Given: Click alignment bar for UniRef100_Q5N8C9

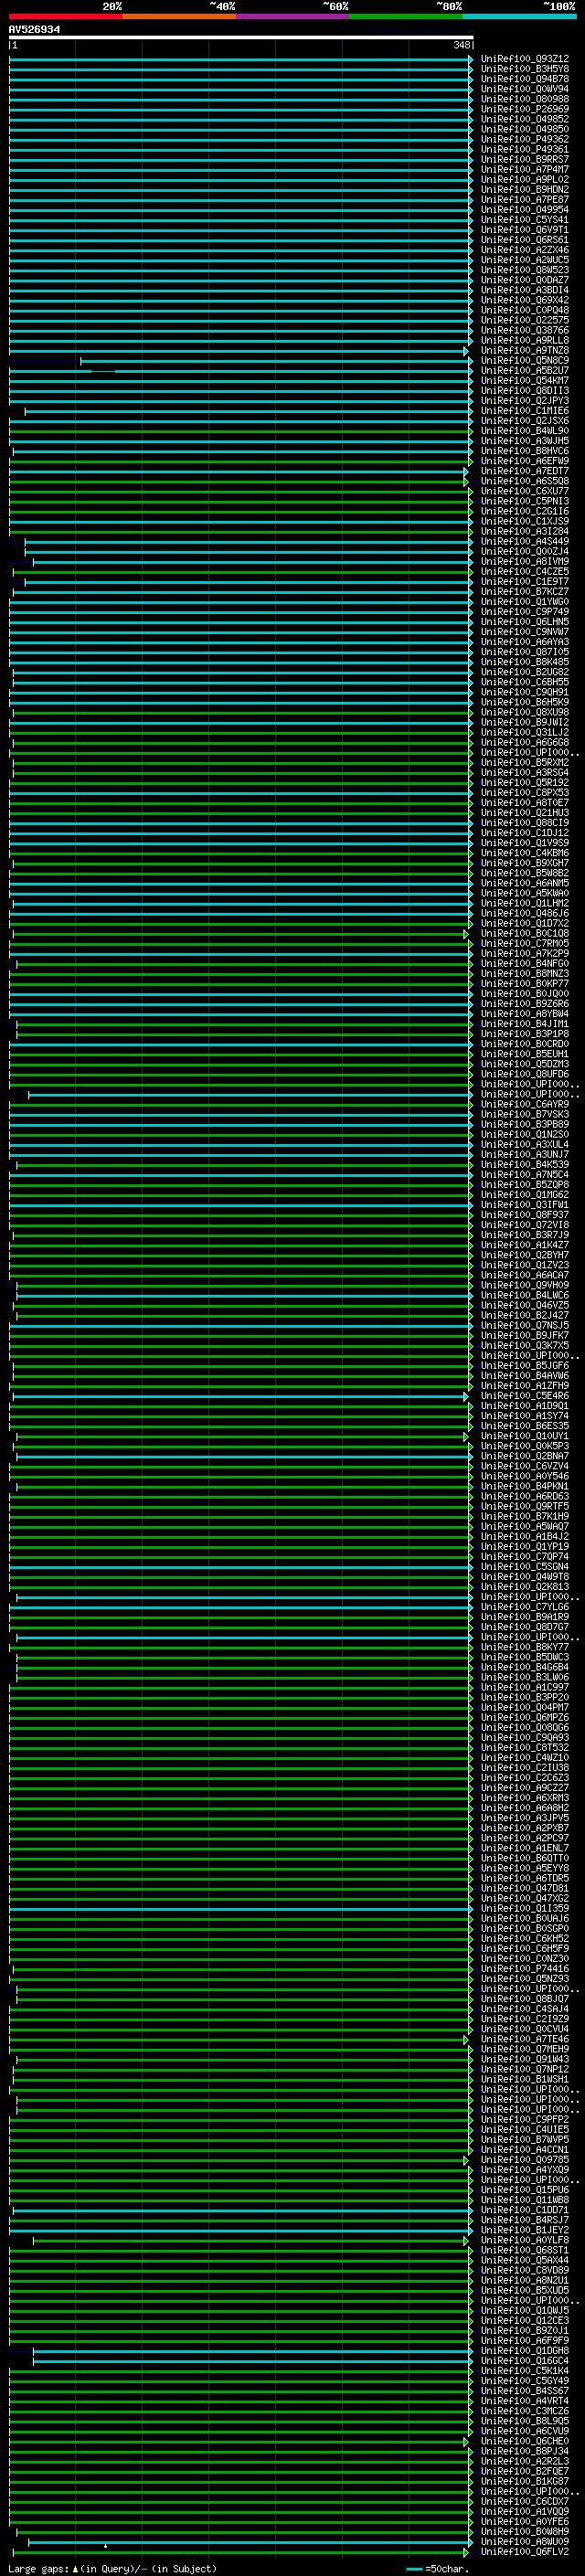Looking at the screenshot, I should 276,361.
